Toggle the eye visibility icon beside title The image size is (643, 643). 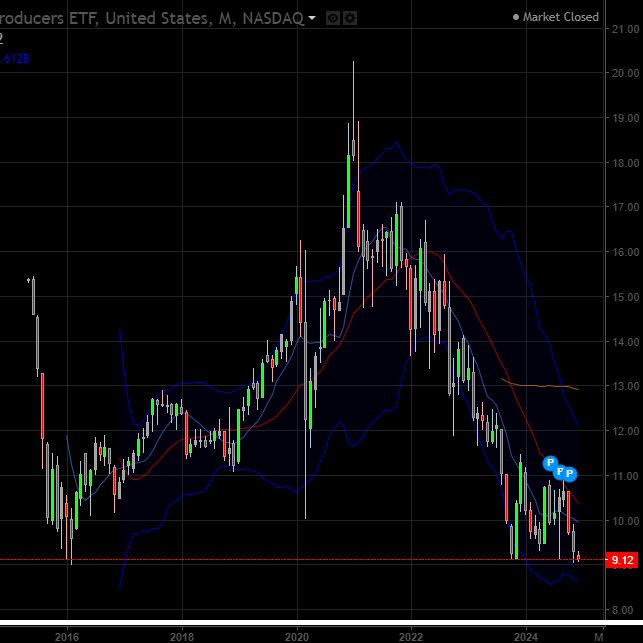coord(333,18)
